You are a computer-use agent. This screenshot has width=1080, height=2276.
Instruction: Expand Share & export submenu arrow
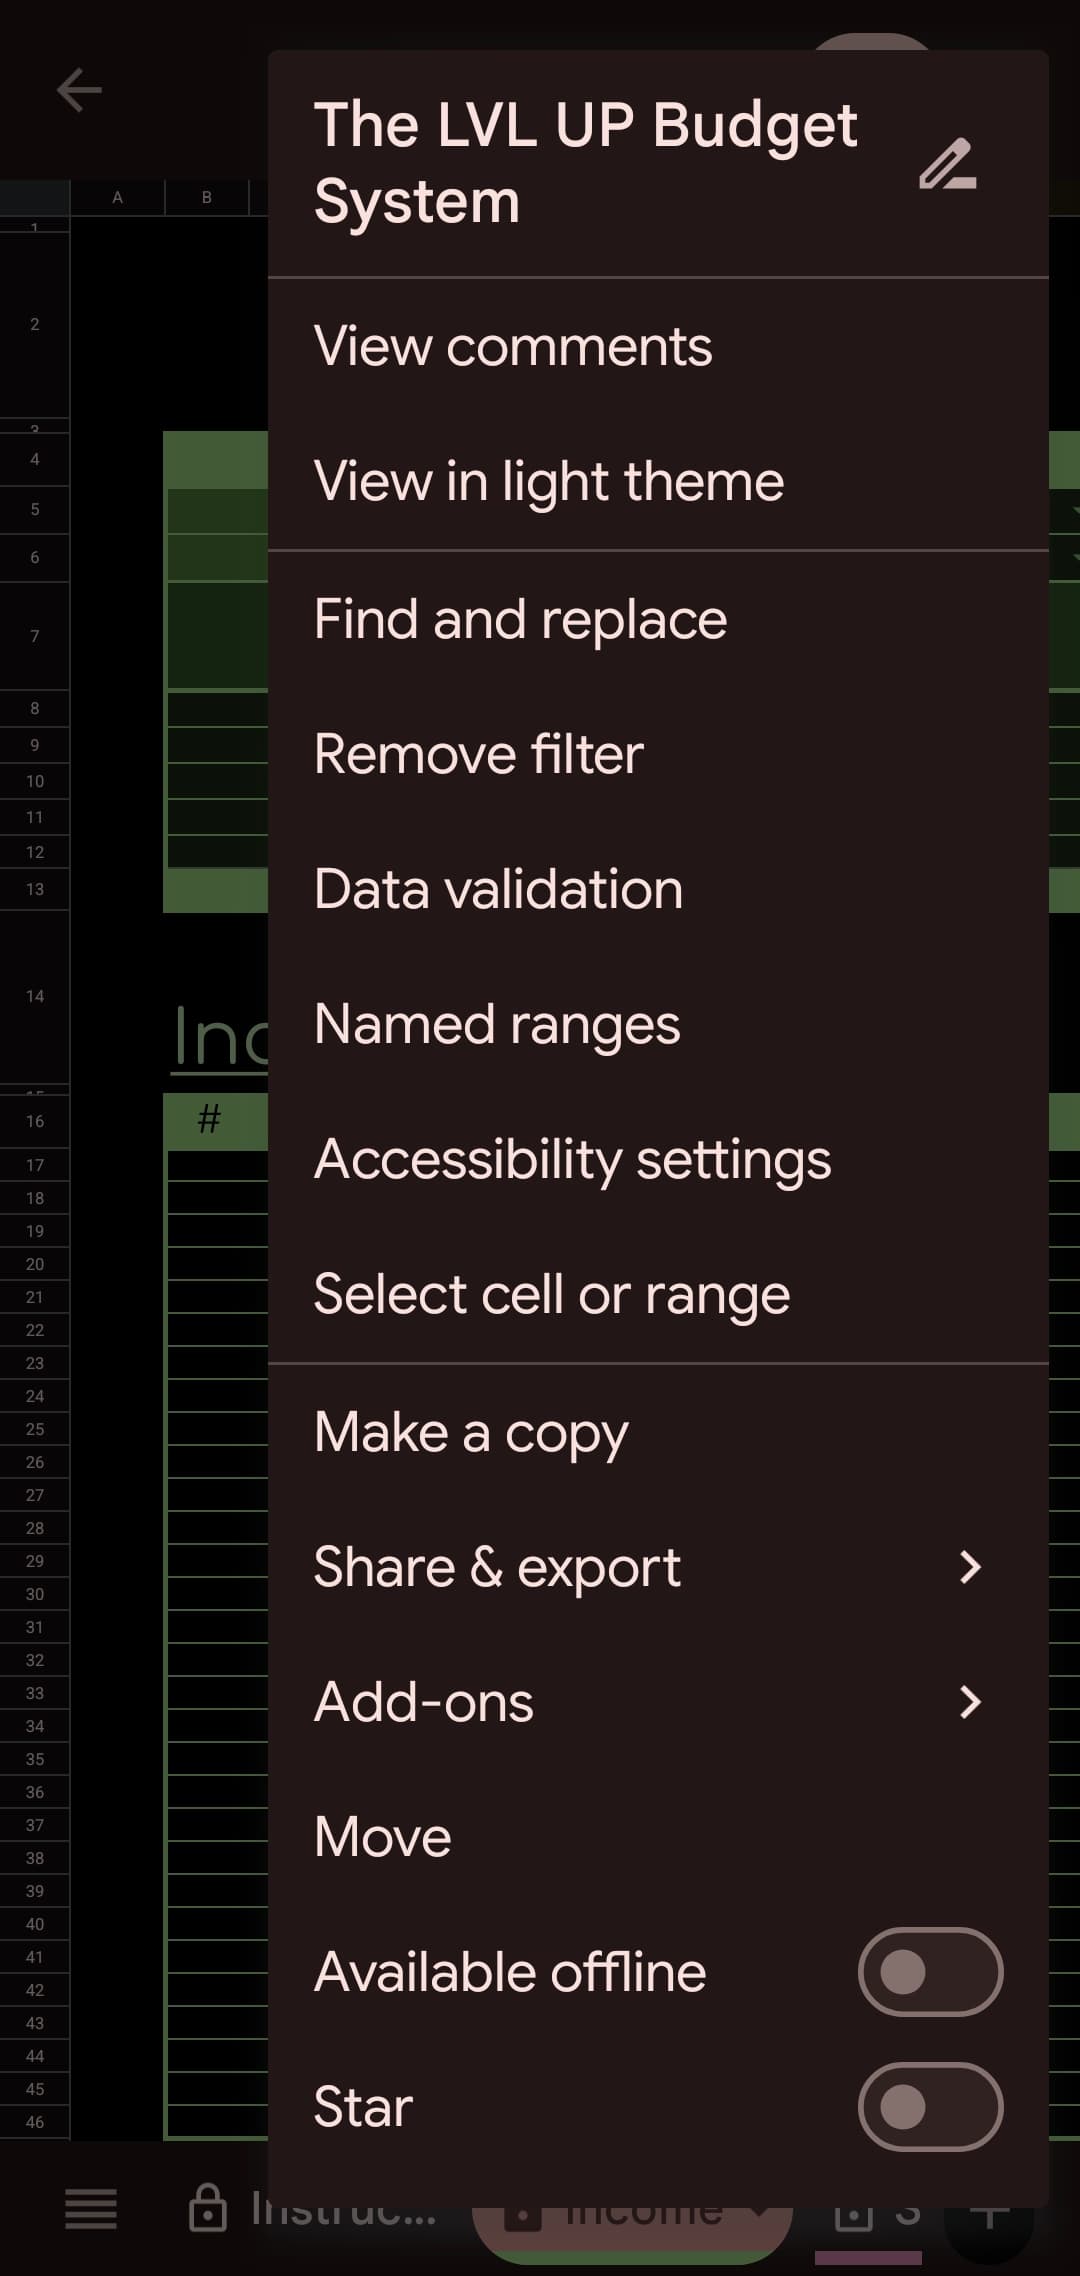pos(969,1567)
